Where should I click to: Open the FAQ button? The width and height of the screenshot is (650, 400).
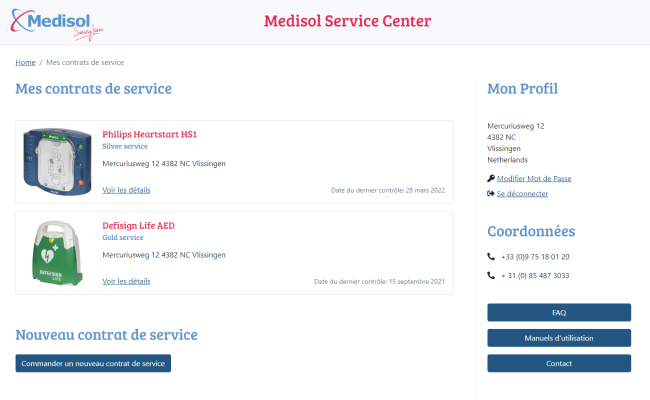tap(559, 313)
